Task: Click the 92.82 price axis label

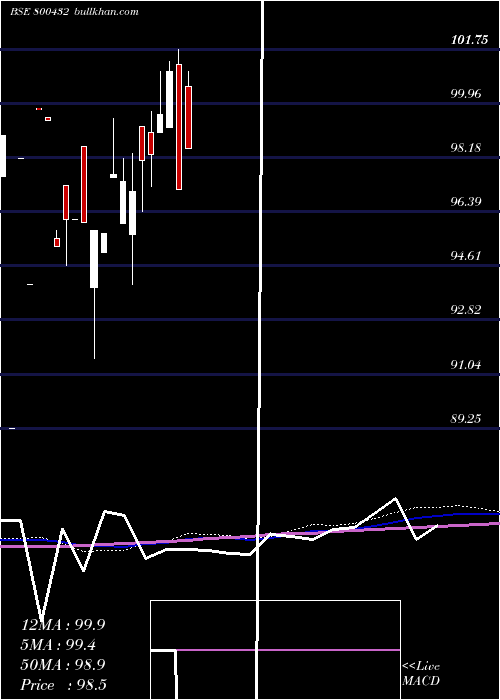Action: tap(466, 310)
